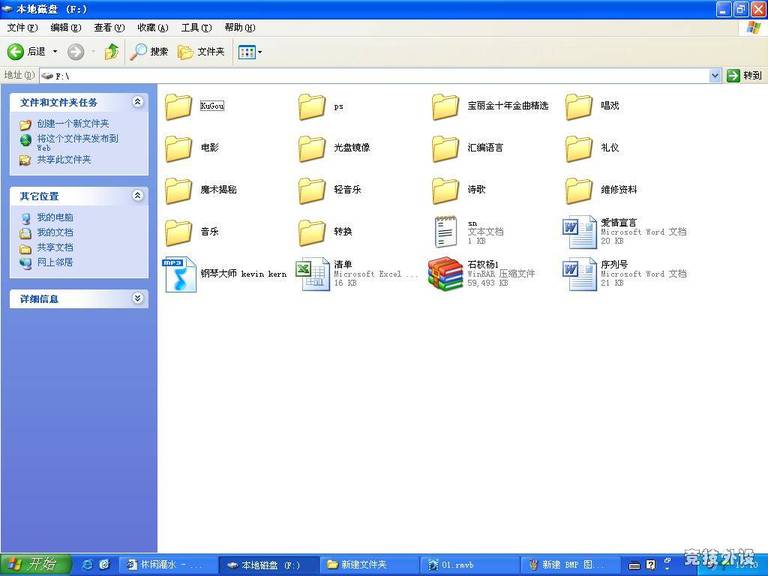Click the 本地磁盘 (F:) taskbar button

(268, 565)
